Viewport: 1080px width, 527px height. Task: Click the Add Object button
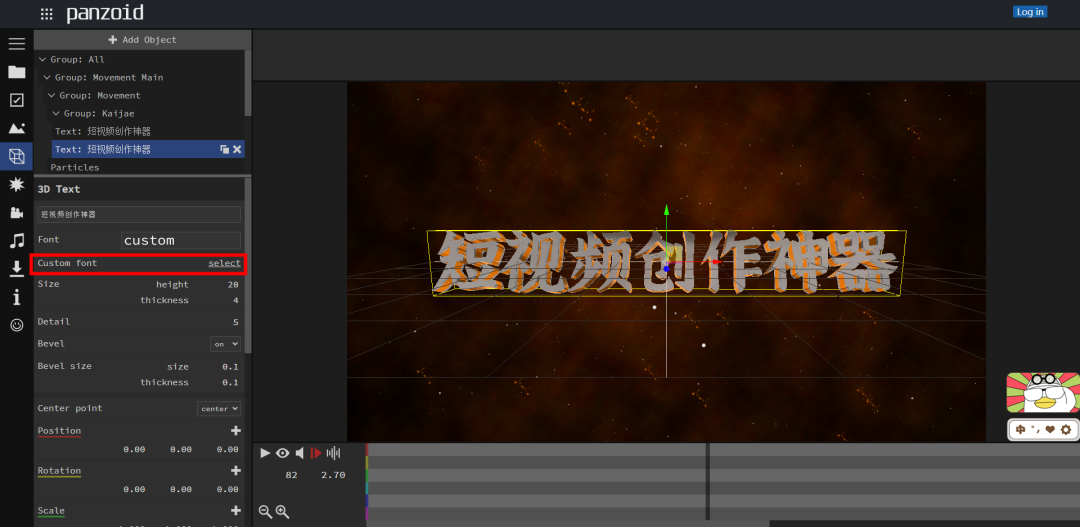tap(142, 40)
